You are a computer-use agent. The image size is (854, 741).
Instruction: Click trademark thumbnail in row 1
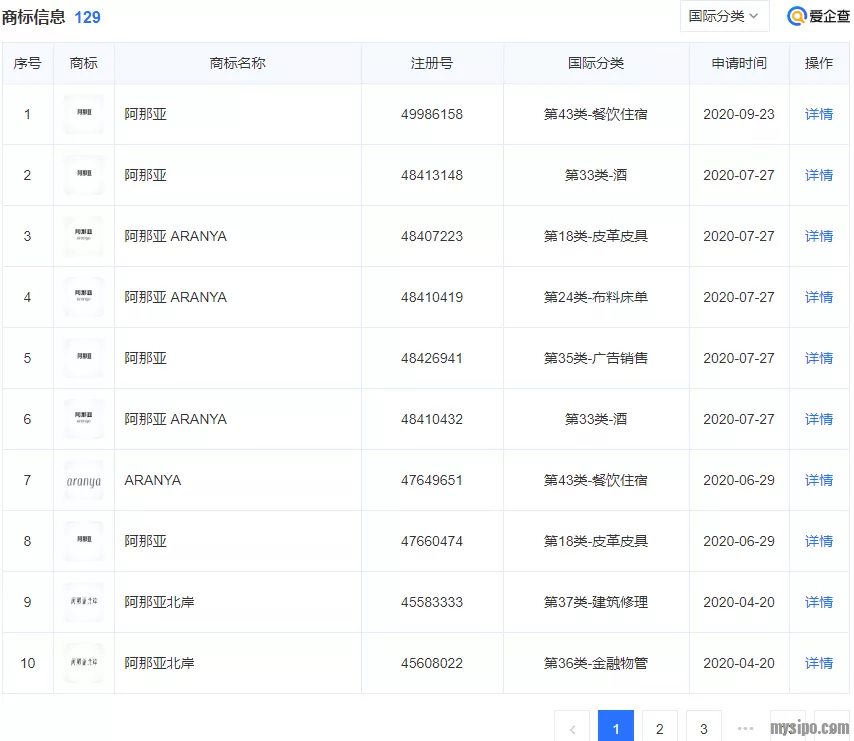(x=84, y=114)
